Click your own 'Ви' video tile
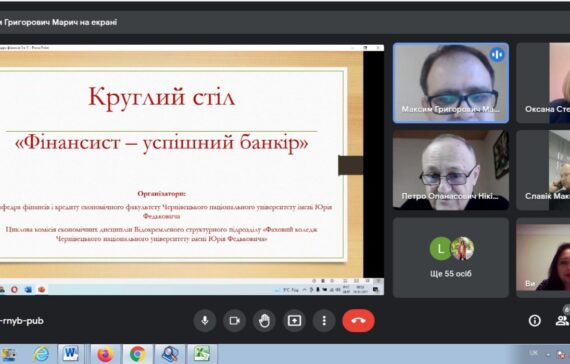 tap(543, 257)
